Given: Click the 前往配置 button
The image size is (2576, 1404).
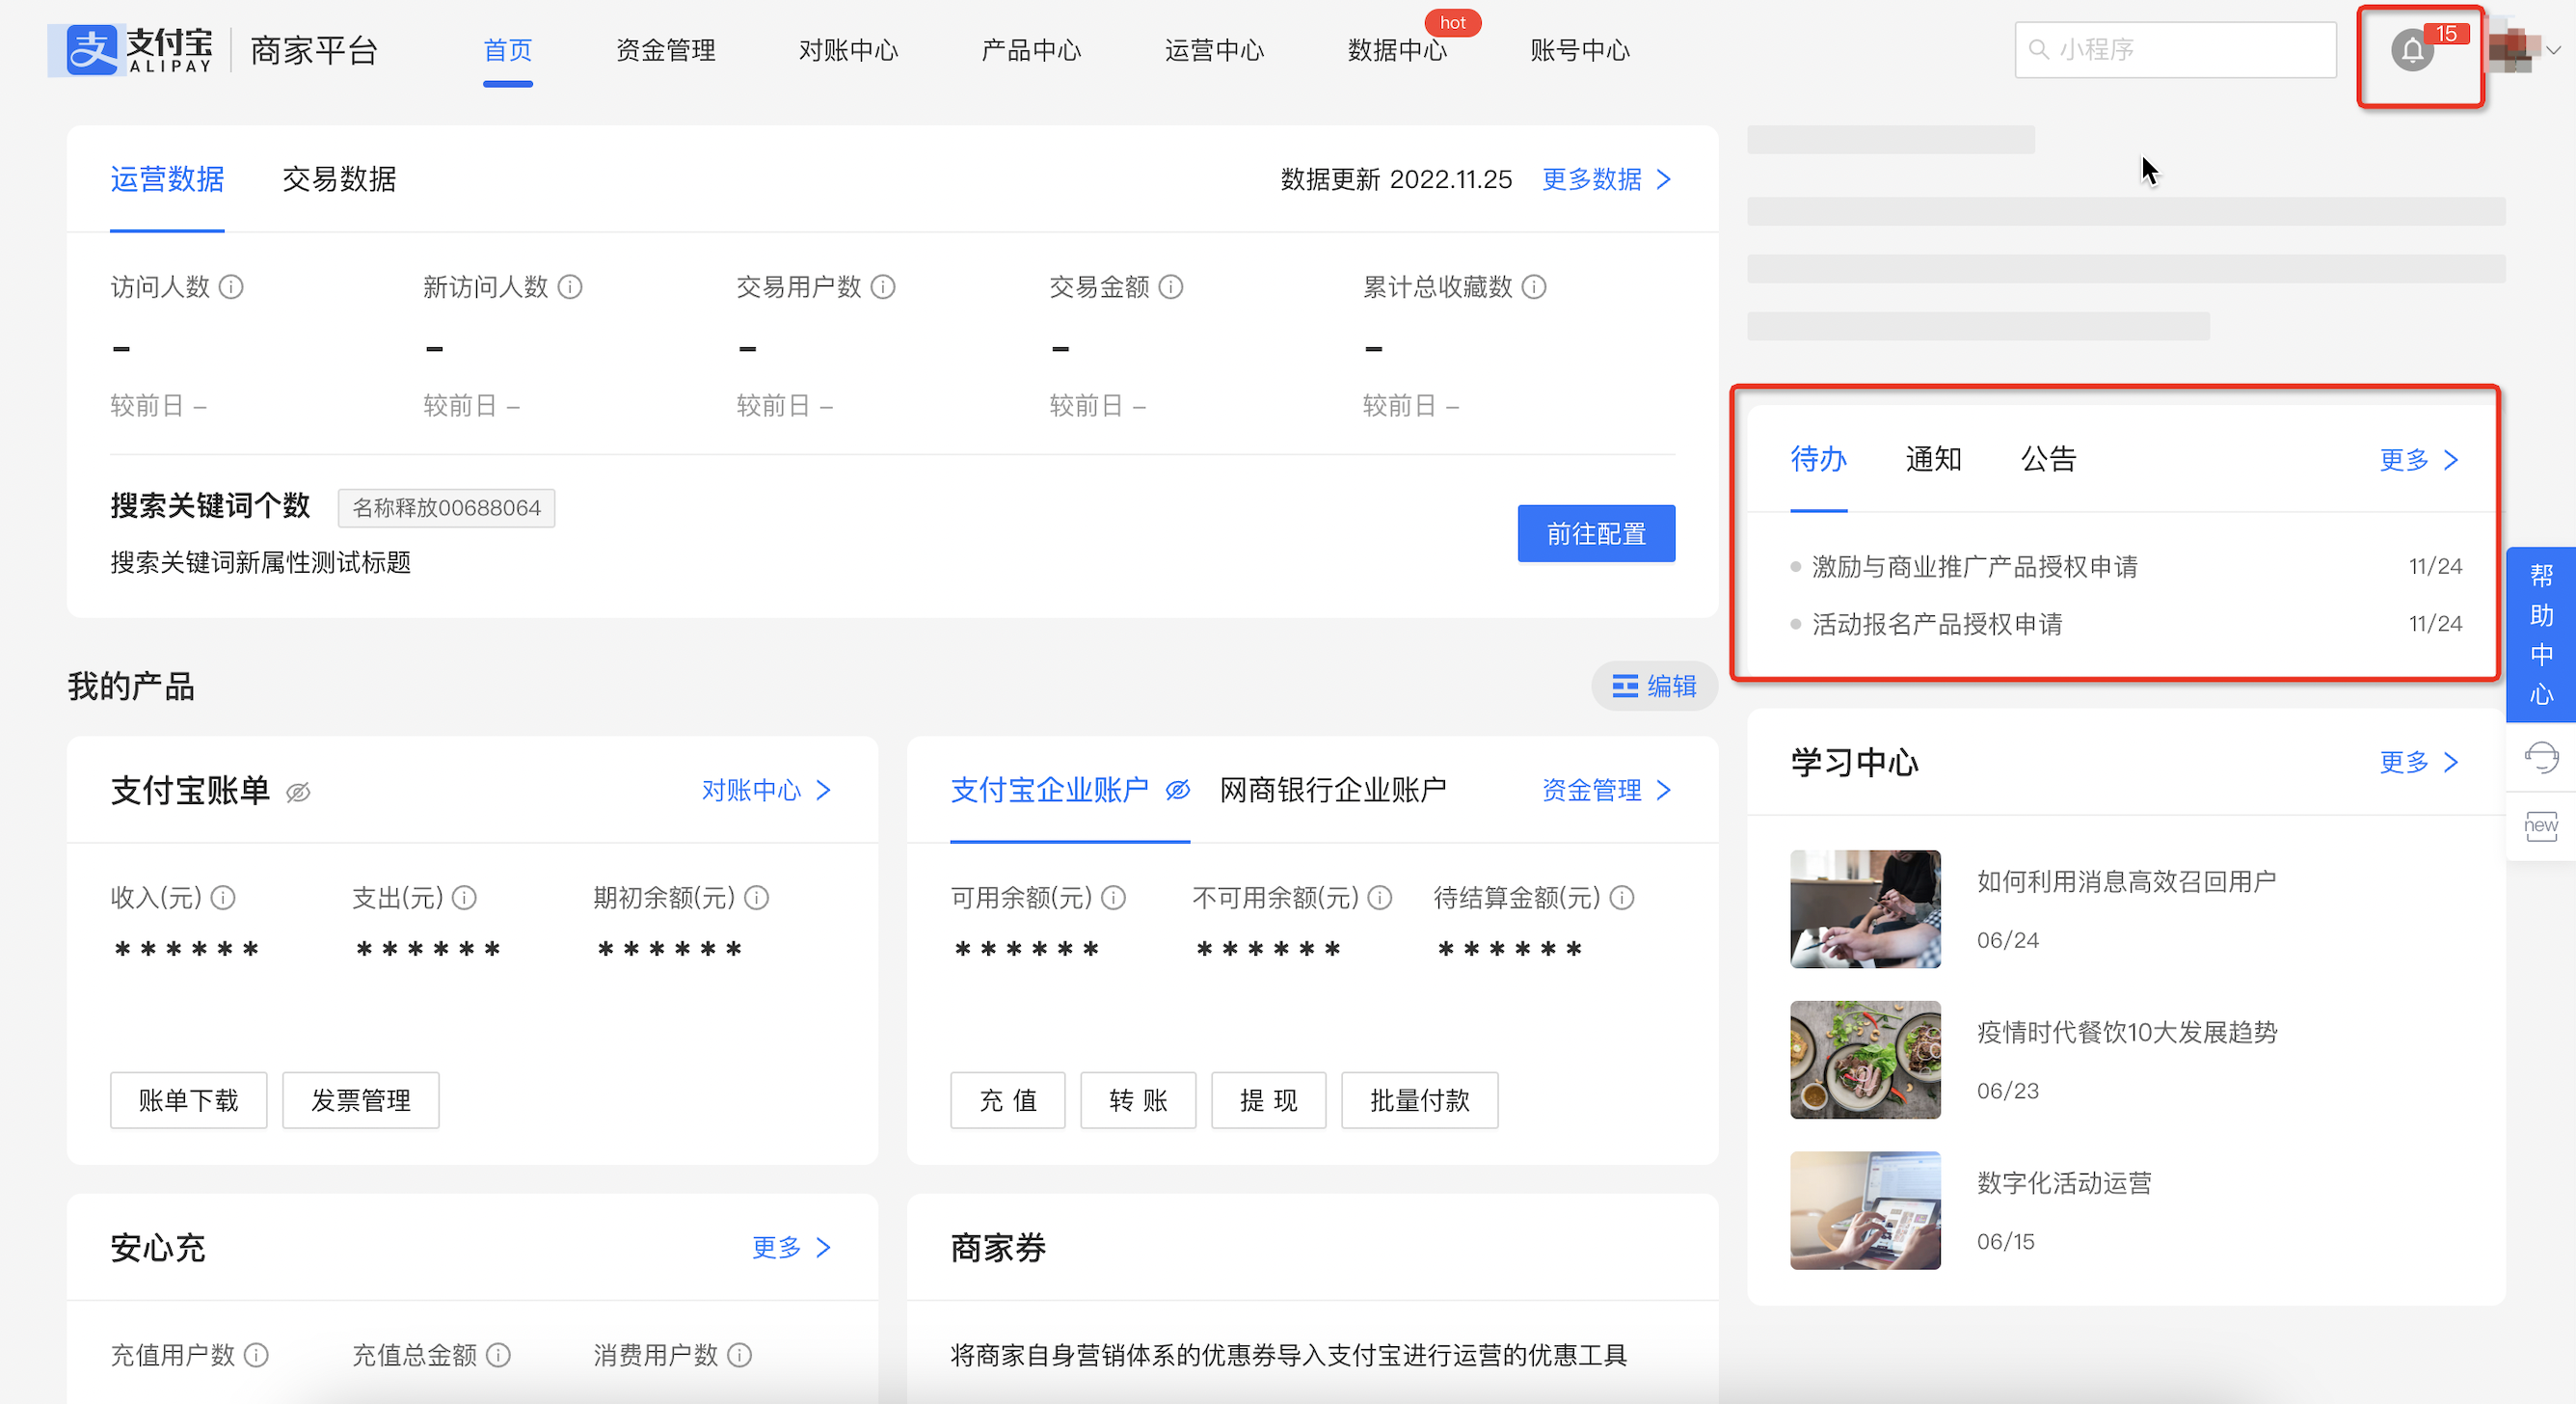Looking at the screenshot, I should 1596,534.
